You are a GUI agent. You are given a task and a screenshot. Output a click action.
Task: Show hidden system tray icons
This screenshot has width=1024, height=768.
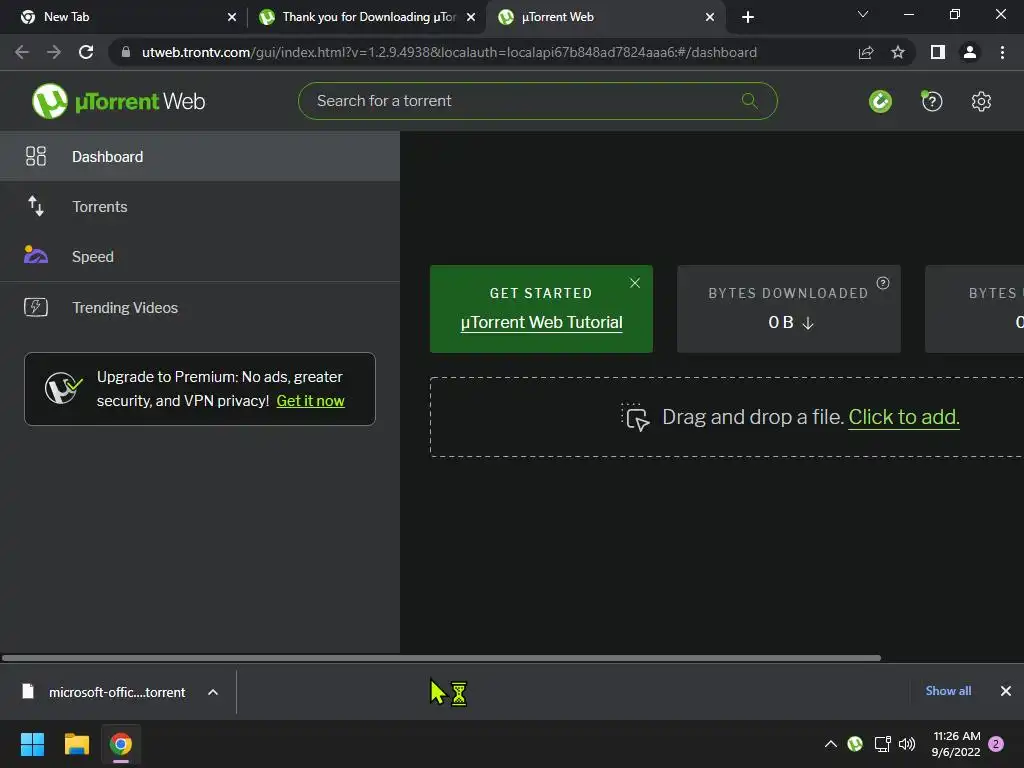point(831,744)
